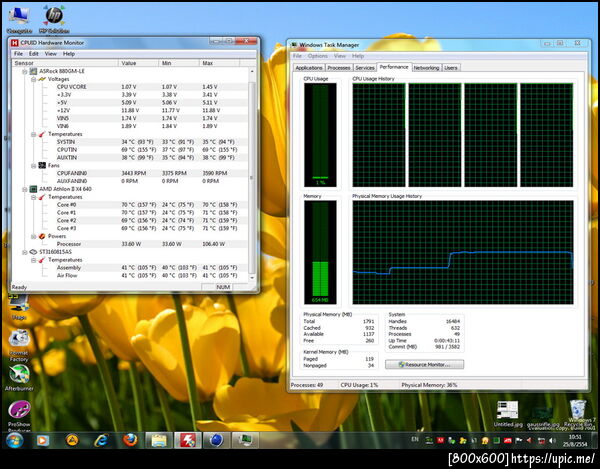Select the Untitled.jpg desktop file
Viewport: 600px width, 469px height.
coord(507,414)
